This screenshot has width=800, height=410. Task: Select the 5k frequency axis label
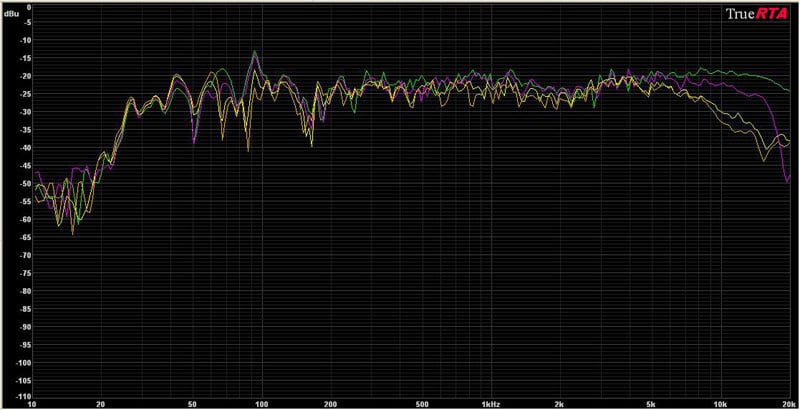point(650,404)
